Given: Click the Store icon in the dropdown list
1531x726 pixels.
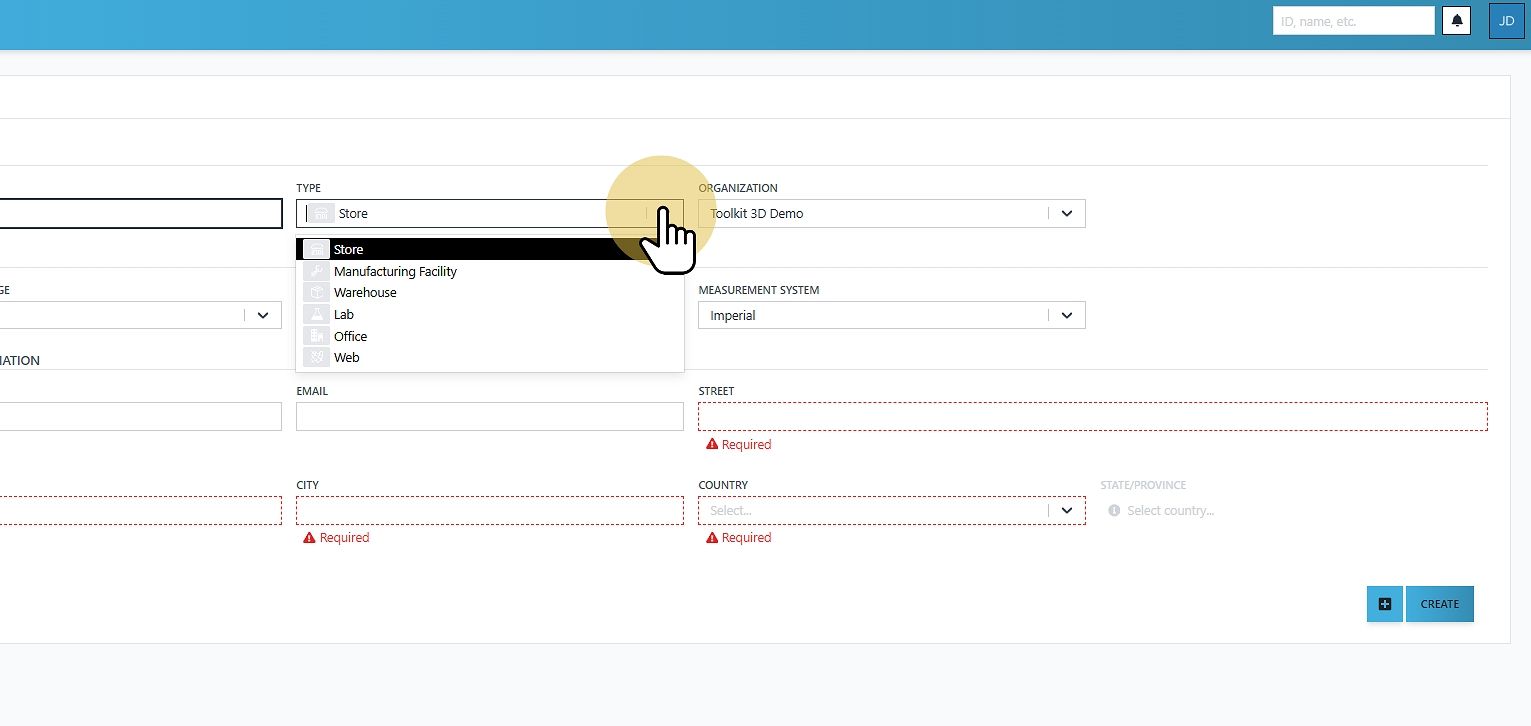Looking at the screenshot, I should [316, 249].
